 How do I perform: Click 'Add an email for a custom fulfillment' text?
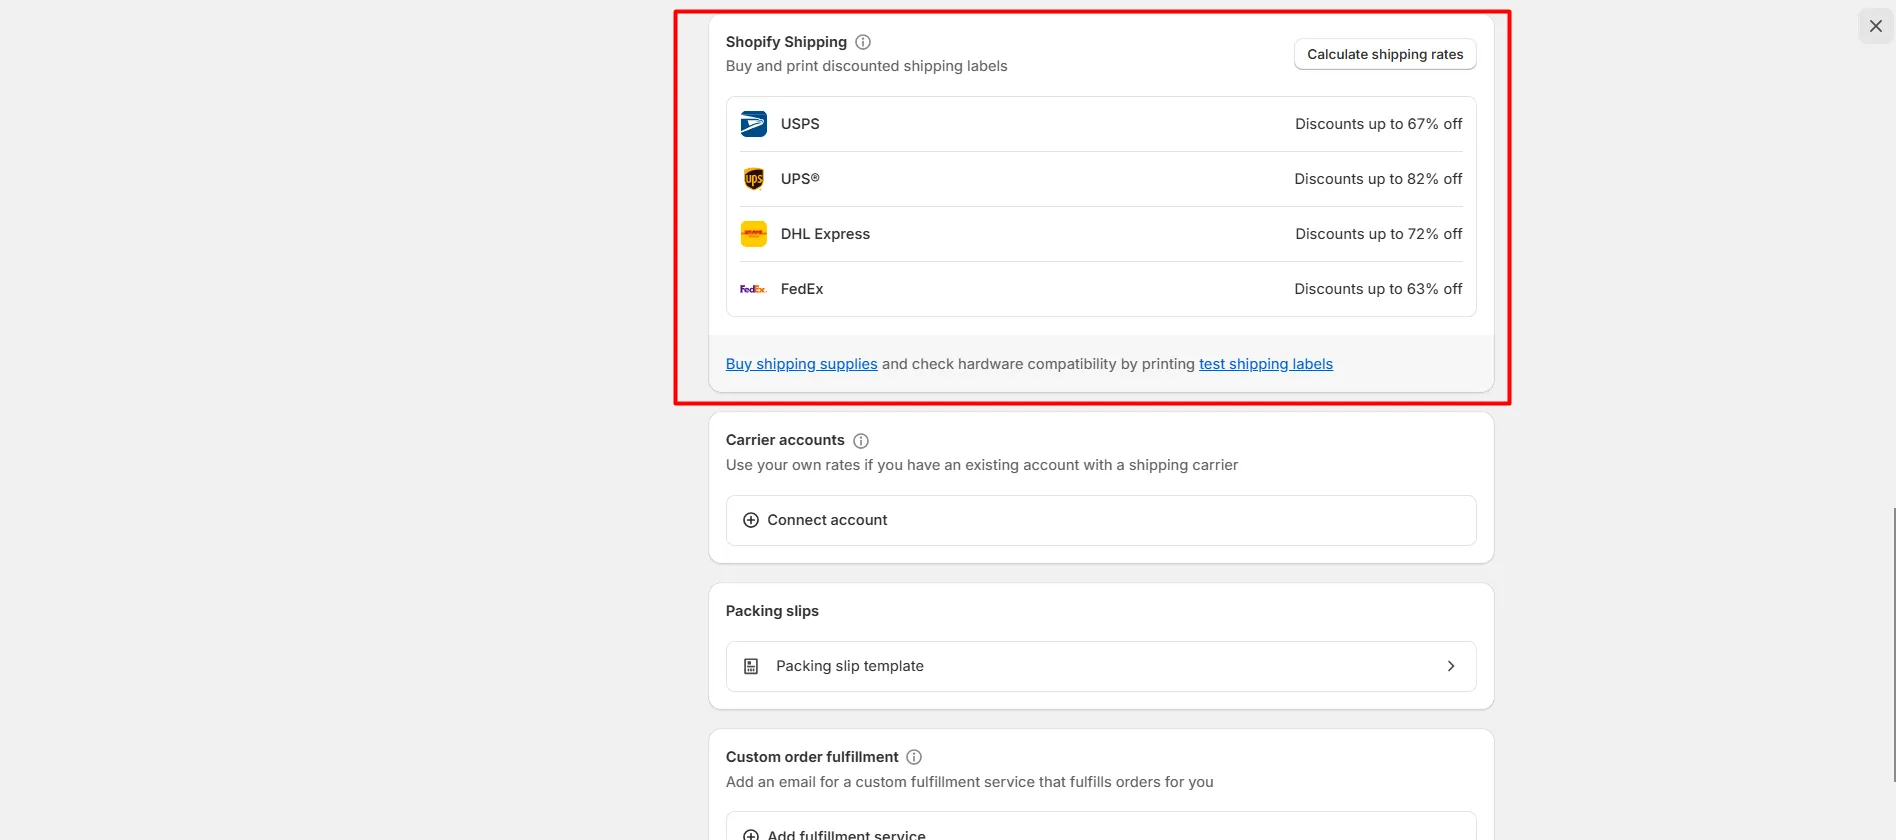[969, 782]
